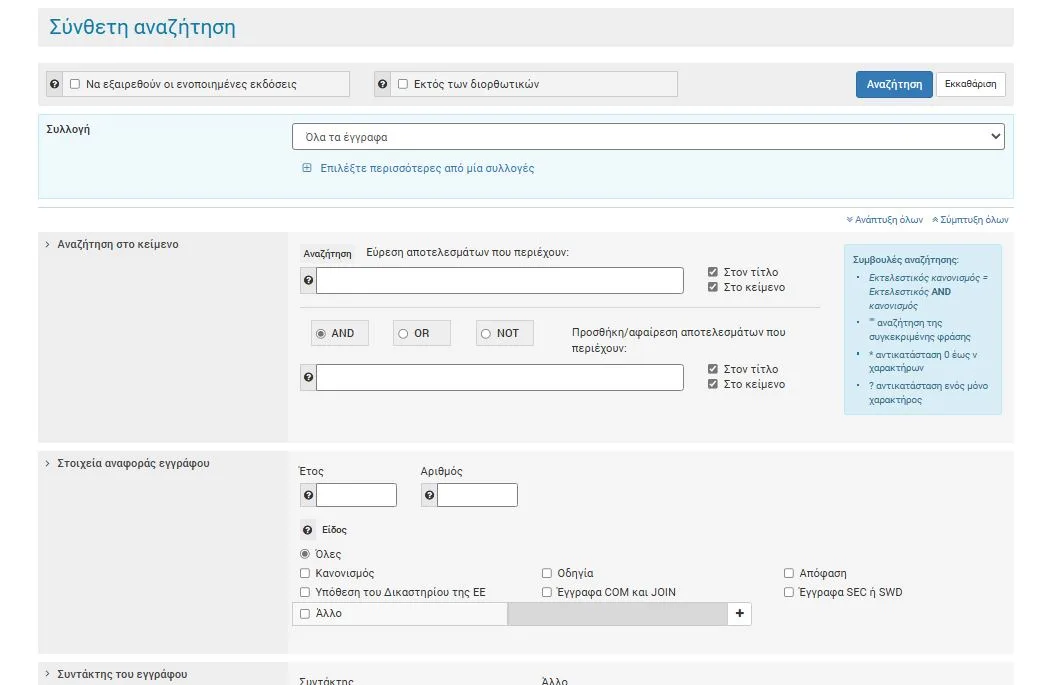Click Σύμπτυξη όλων to collapse all sections

click(x=970, y=220)
